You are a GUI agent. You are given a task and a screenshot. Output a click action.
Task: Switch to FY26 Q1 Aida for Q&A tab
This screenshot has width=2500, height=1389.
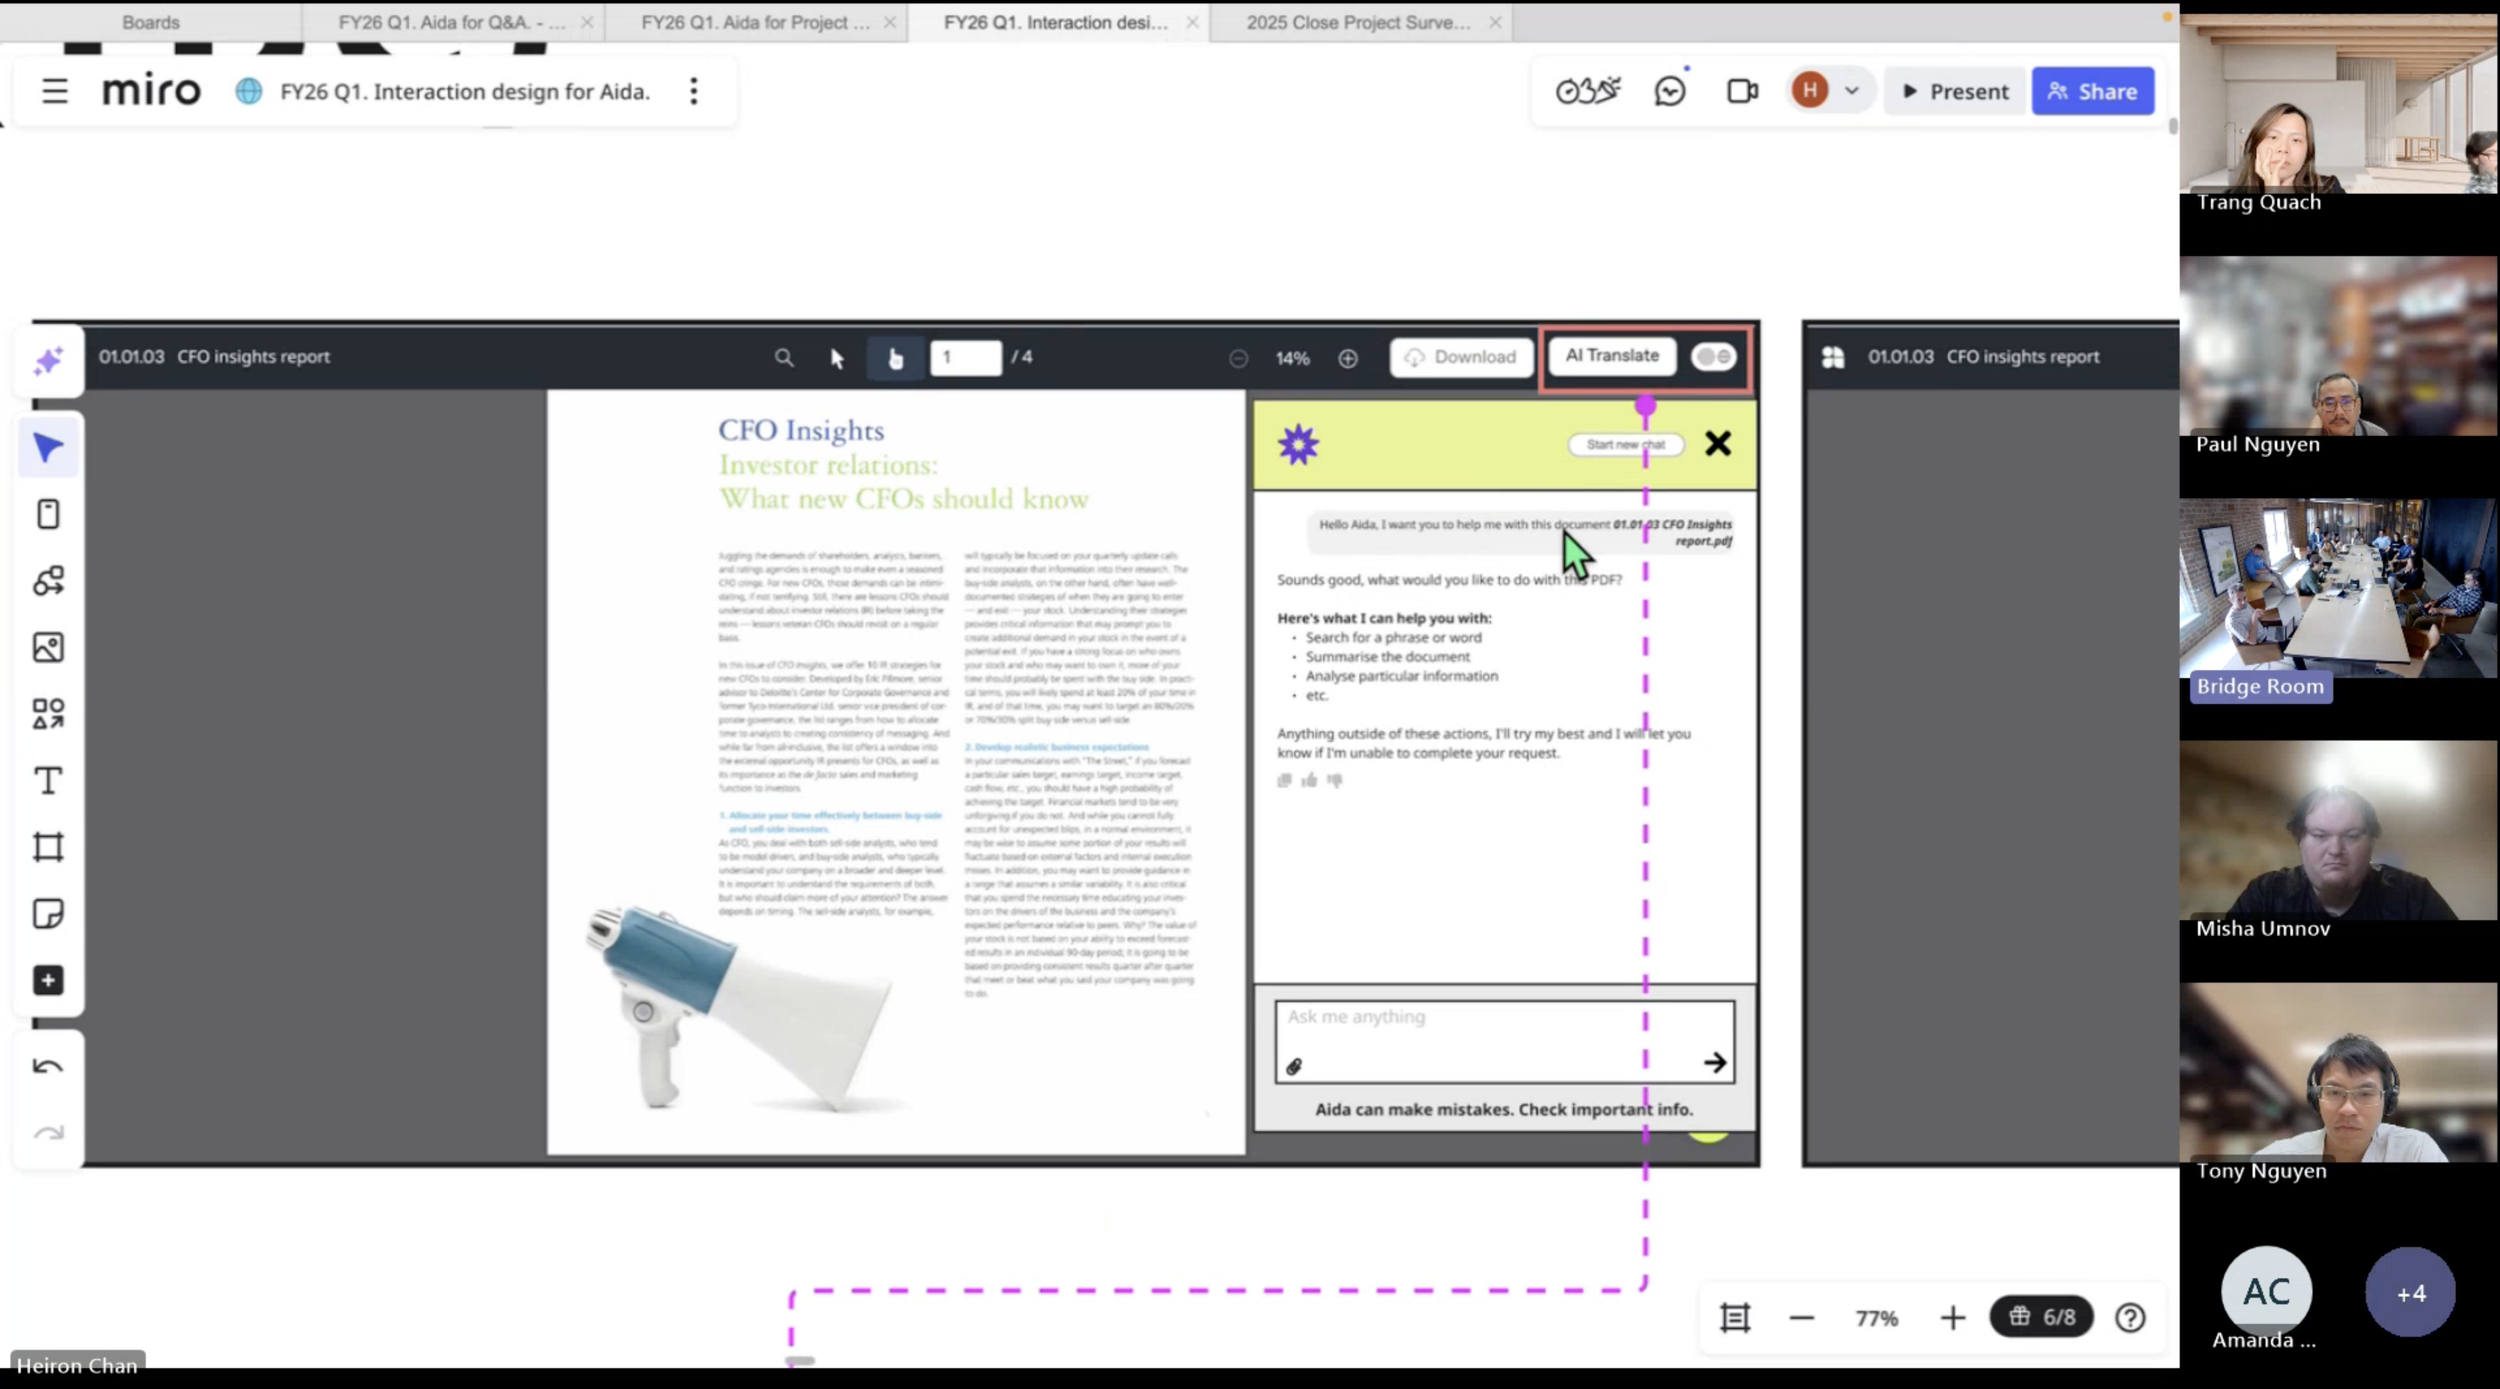(x=450, y=22)
